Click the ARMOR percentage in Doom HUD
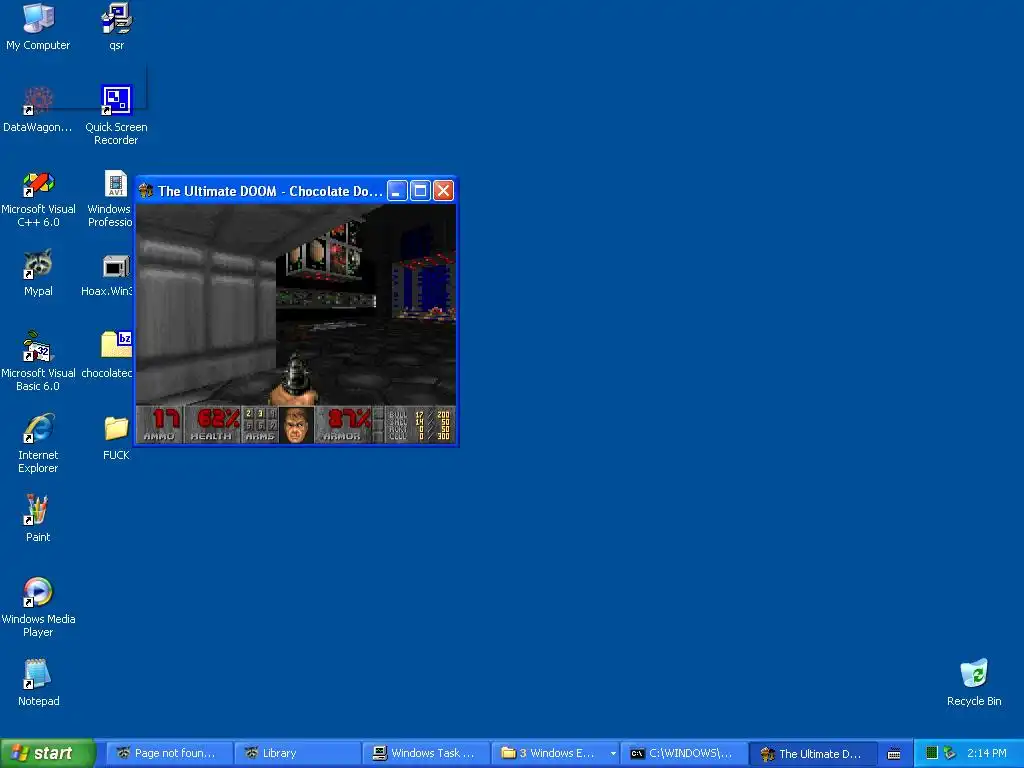The image size is (1024, 768). point(345,424)
